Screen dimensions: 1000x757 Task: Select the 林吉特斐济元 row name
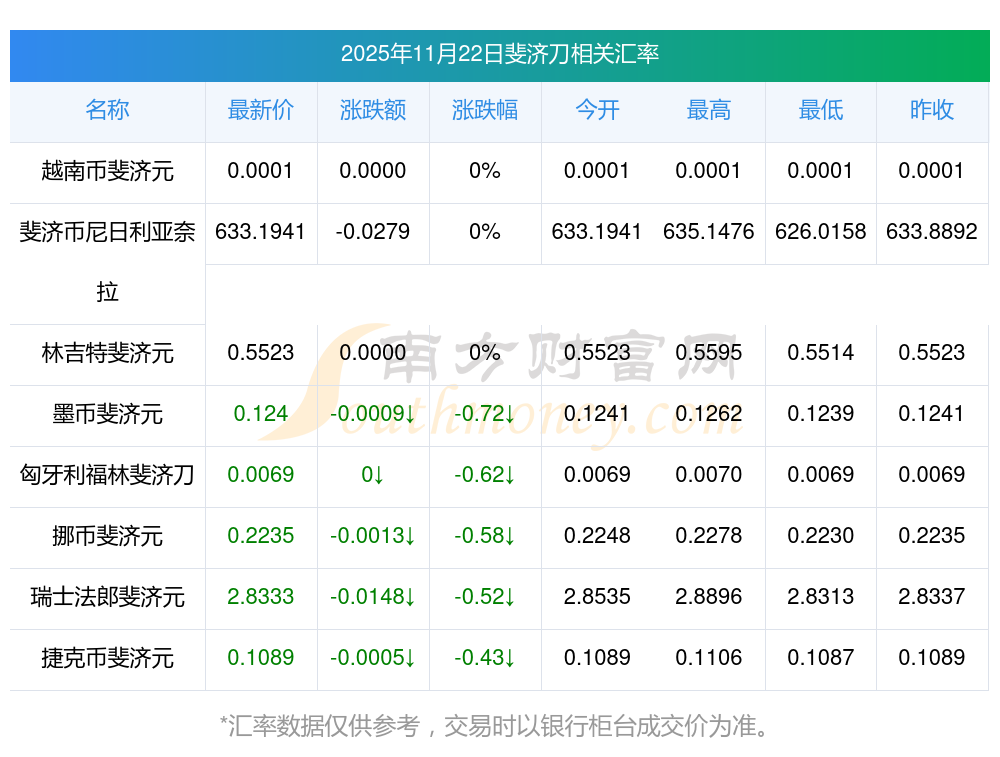(x=107, y=354)
